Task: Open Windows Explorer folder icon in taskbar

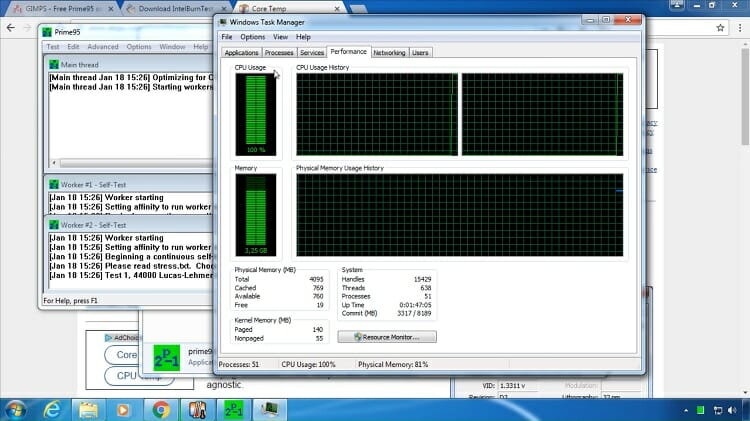Action: (88, 410)
